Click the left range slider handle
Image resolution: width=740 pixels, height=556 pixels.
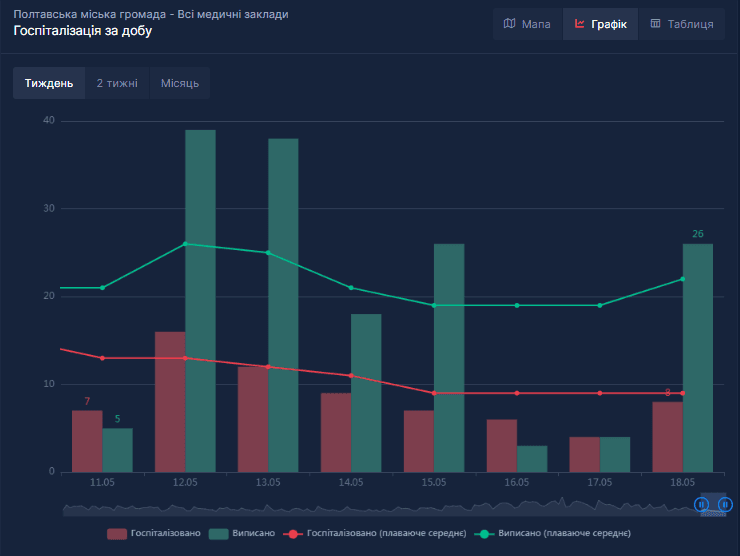[x=701, y=505]
